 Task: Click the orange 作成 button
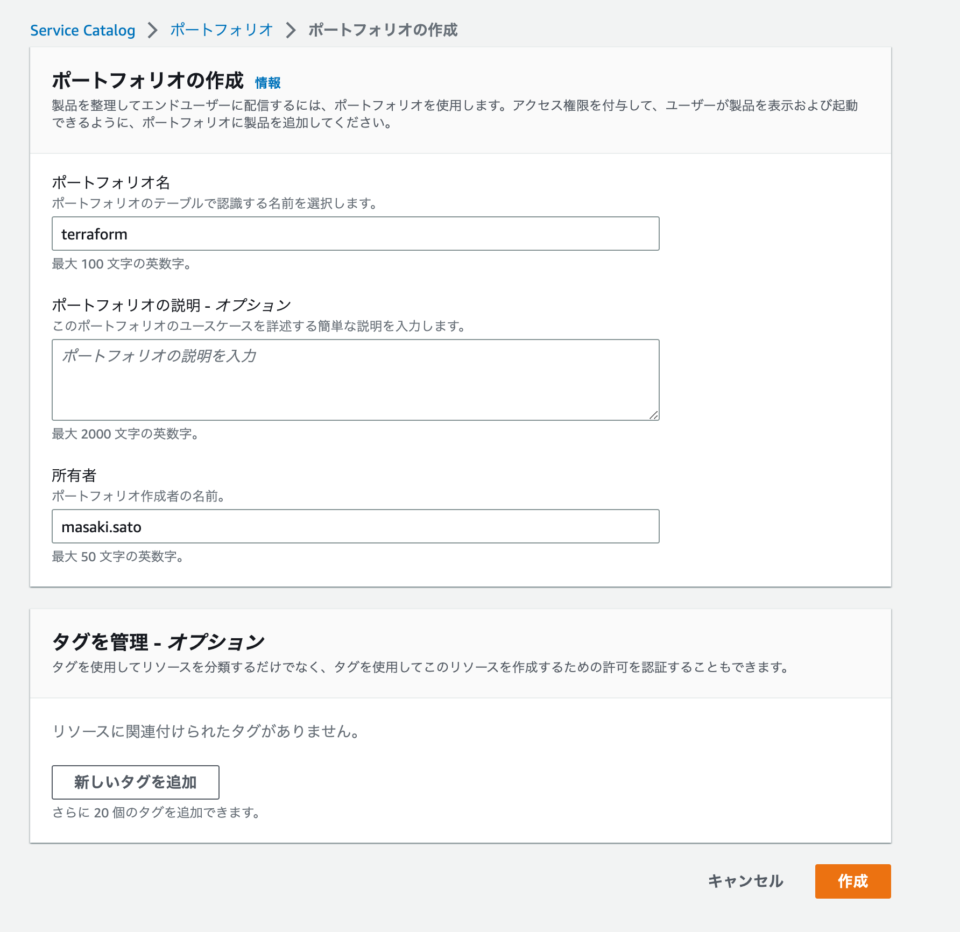point(852,881)
